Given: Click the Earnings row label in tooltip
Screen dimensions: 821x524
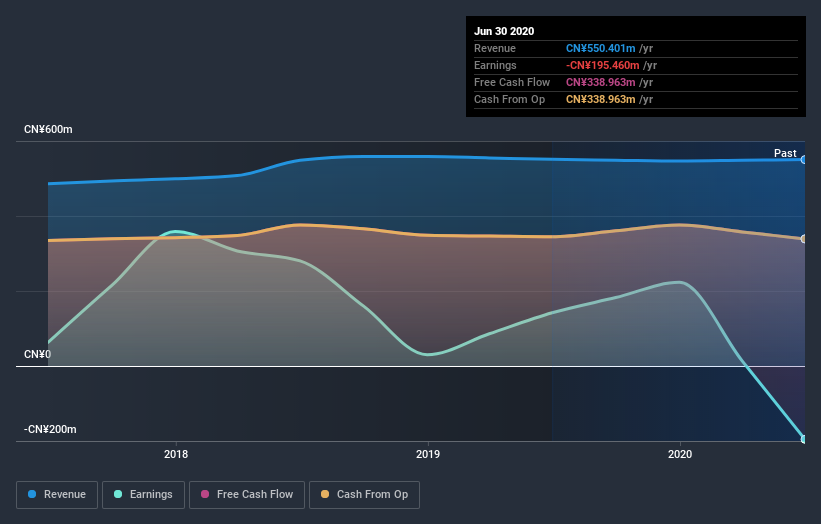Looking at the screenshot, I should tap(495, 65).
